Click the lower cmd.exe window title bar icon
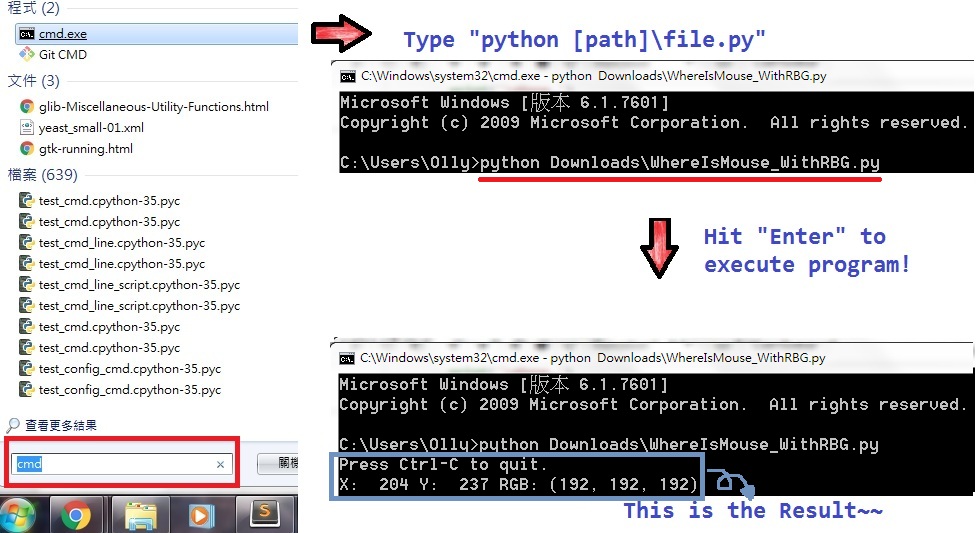This screenshot has height=533, width=979. 347,358
